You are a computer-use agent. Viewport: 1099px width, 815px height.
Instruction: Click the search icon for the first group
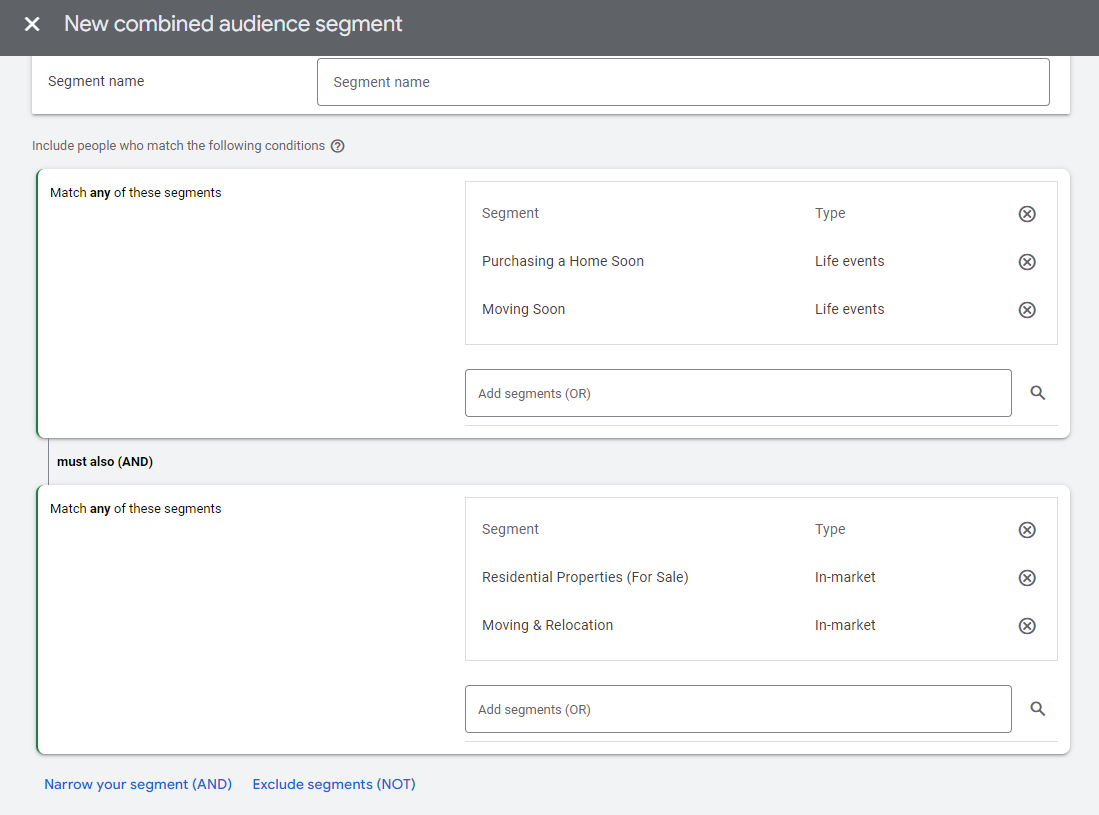1037,392
